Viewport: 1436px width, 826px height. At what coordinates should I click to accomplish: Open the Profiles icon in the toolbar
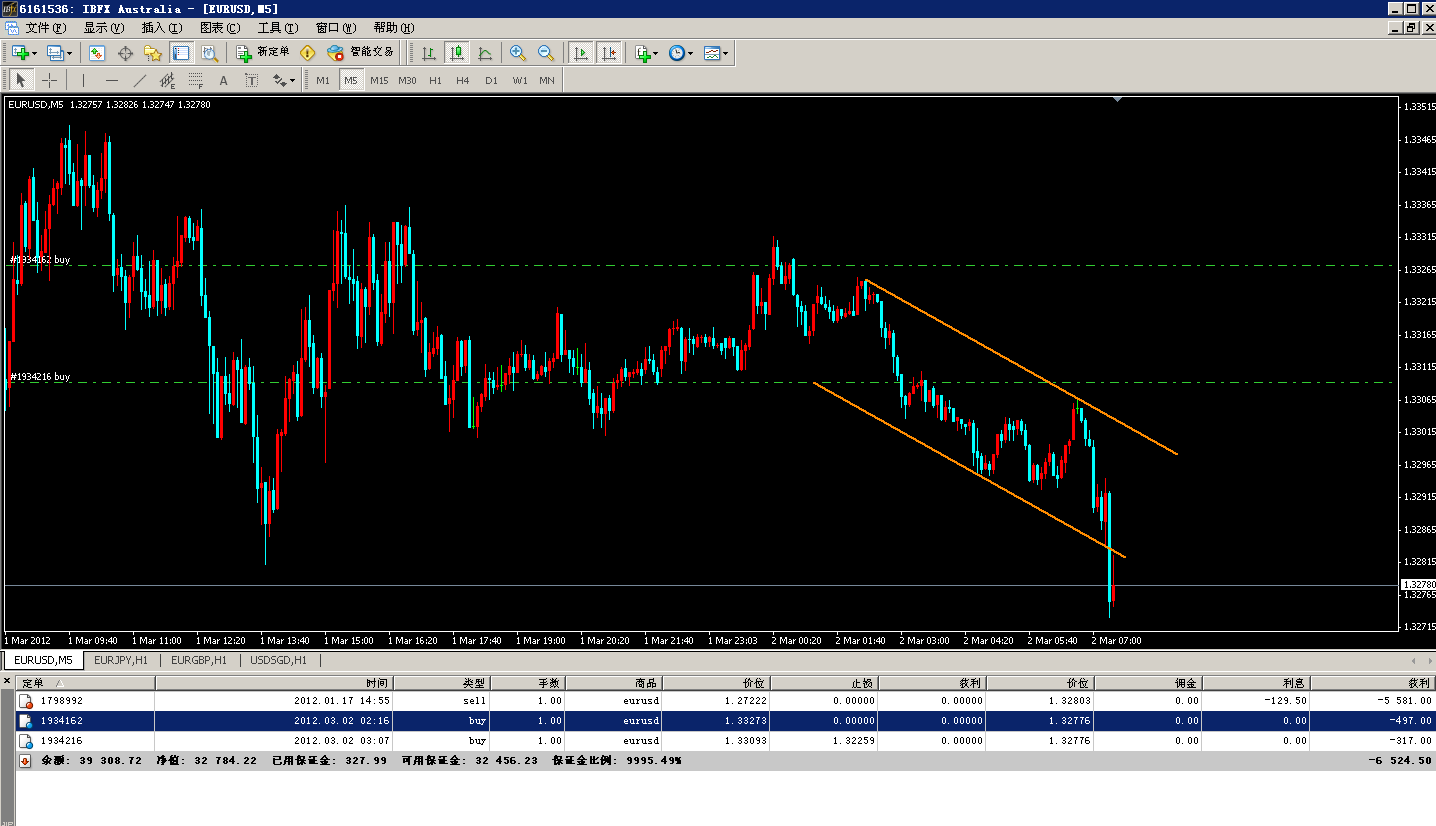click(54, 53)
